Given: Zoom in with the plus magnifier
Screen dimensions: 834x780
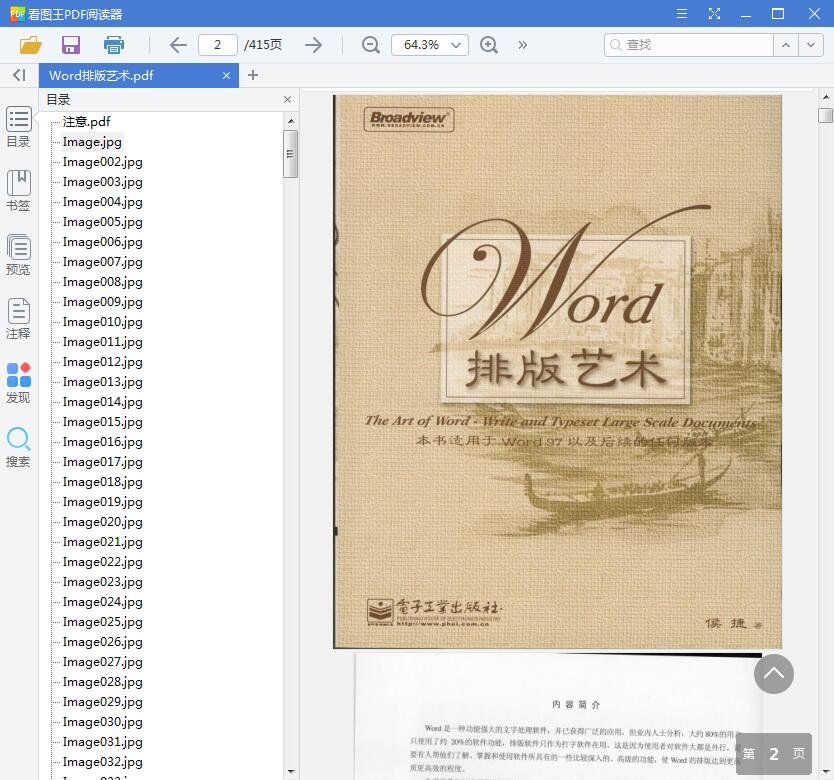Looking at the screenshot, I should (489, 45).
